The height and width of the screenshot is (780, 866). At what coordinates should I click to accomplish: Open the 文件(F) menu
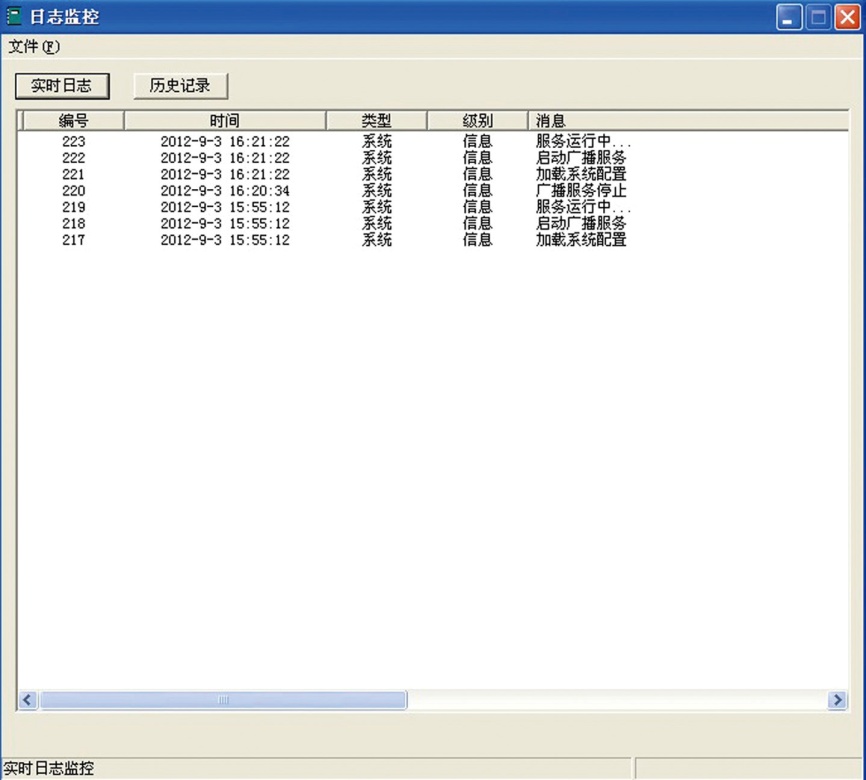34,47
